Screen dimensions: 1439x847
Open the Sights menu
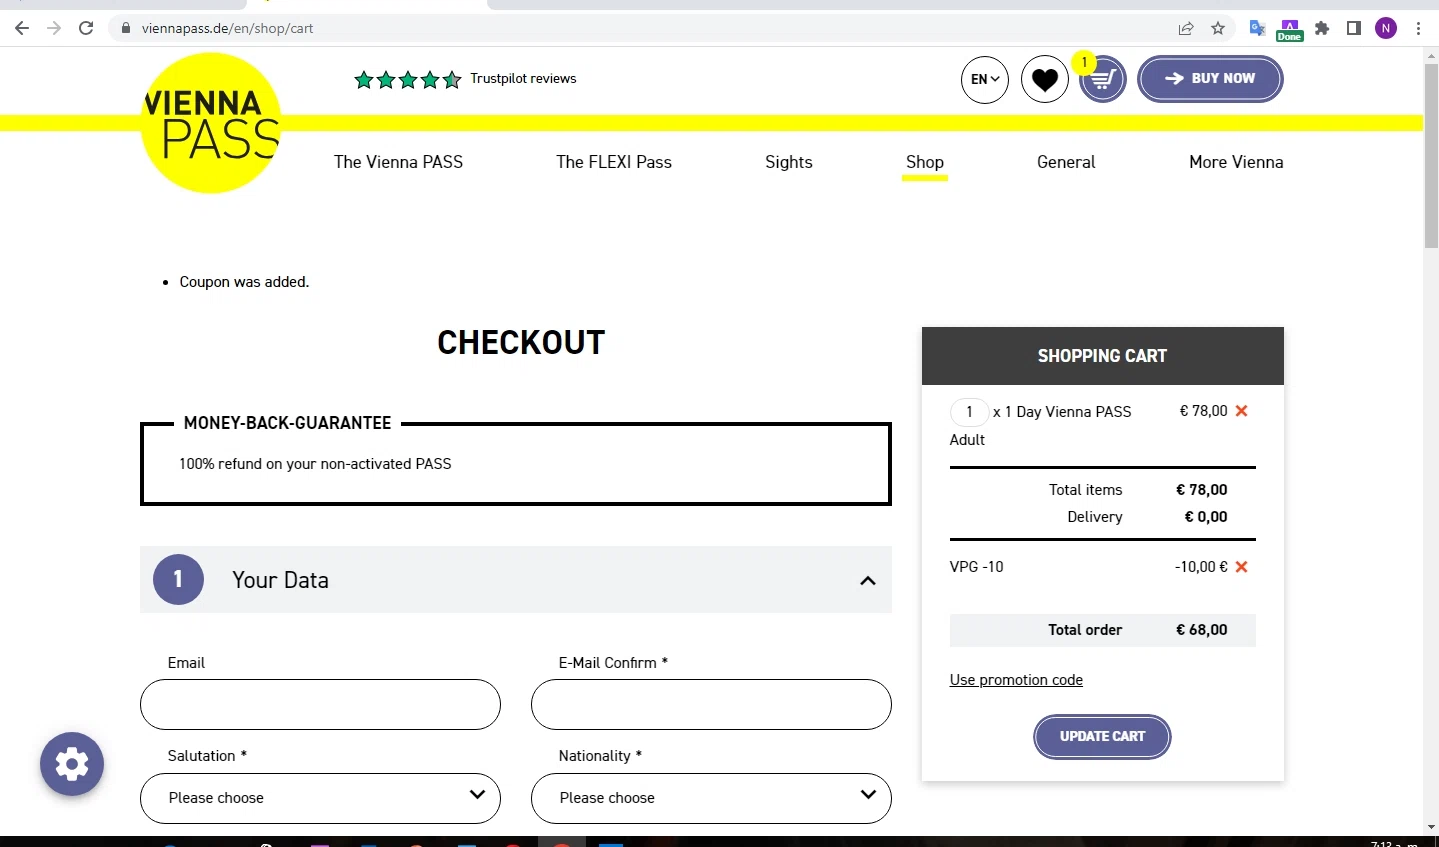(x=789, y=162)
